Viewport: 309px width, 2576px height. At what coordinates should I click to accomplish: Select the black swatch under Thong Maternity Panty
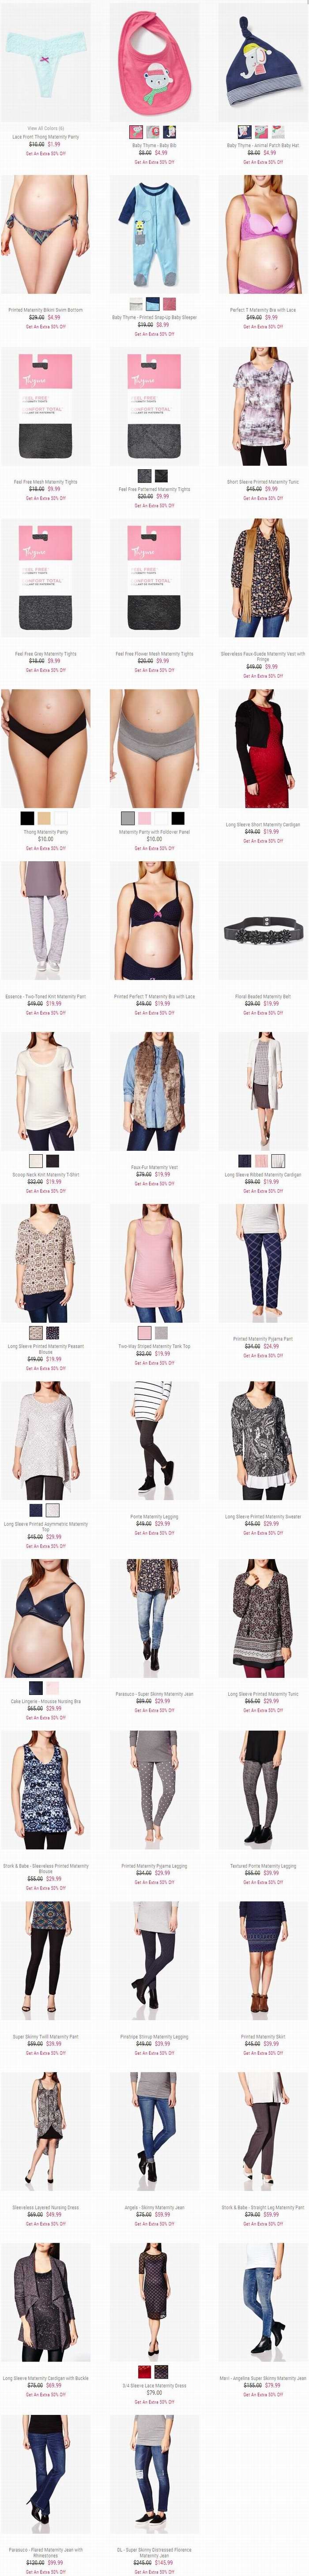27,817
